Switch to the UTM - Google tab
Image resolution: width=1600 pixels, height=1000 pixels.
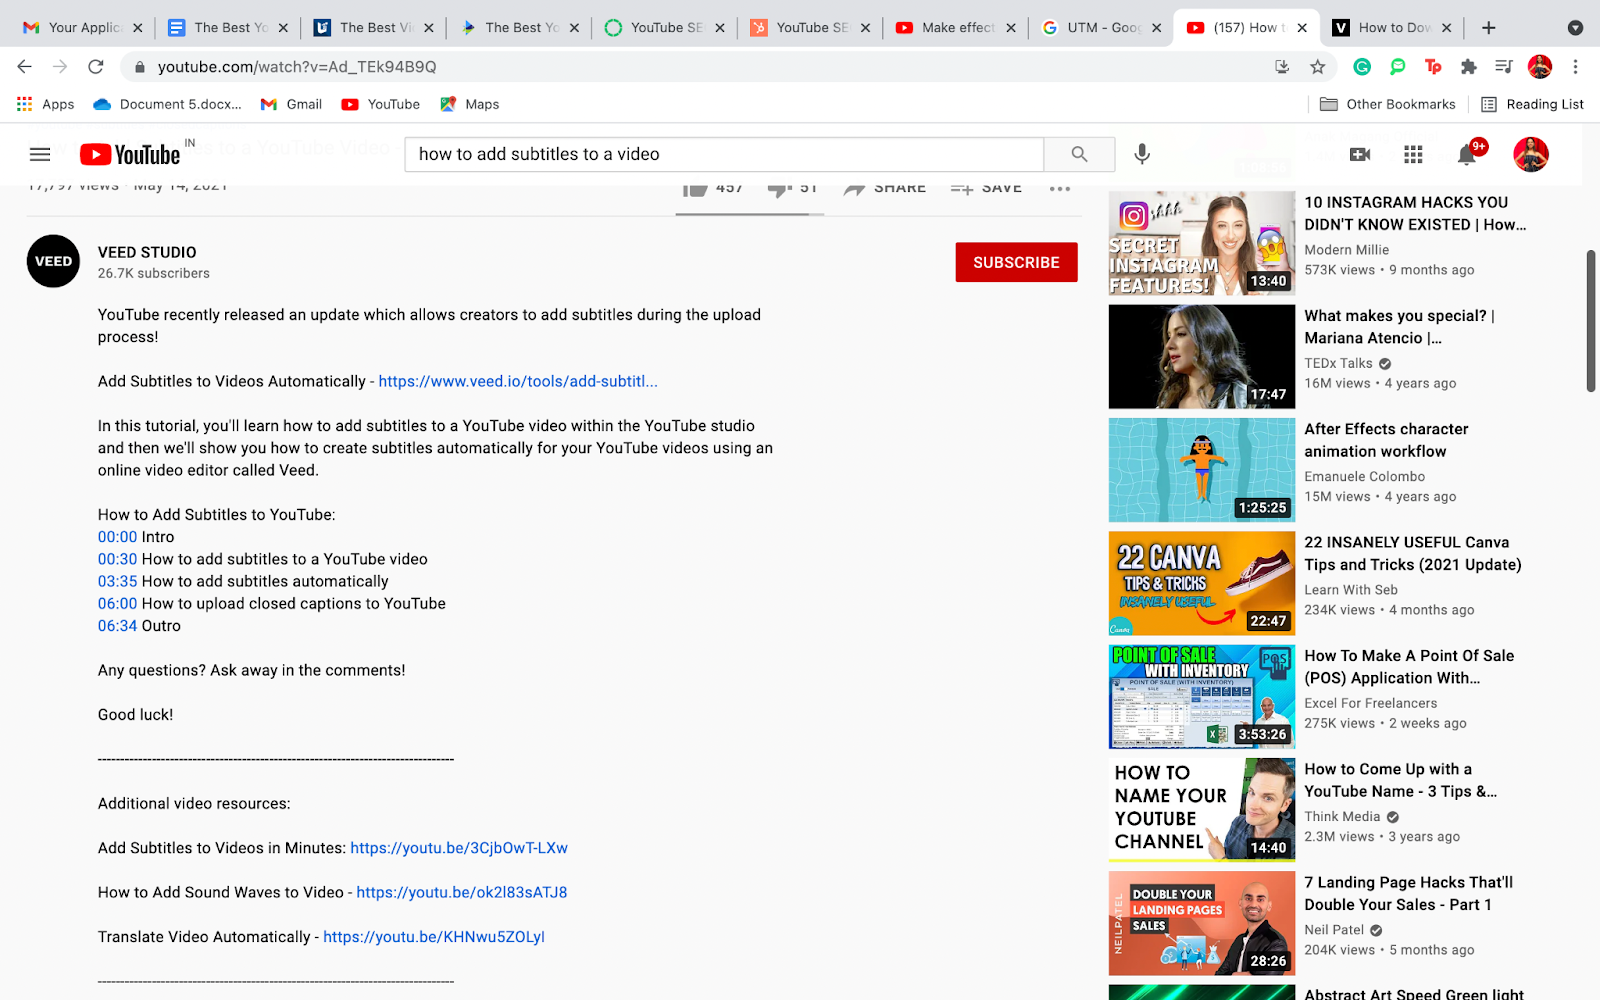[1101, 28]
